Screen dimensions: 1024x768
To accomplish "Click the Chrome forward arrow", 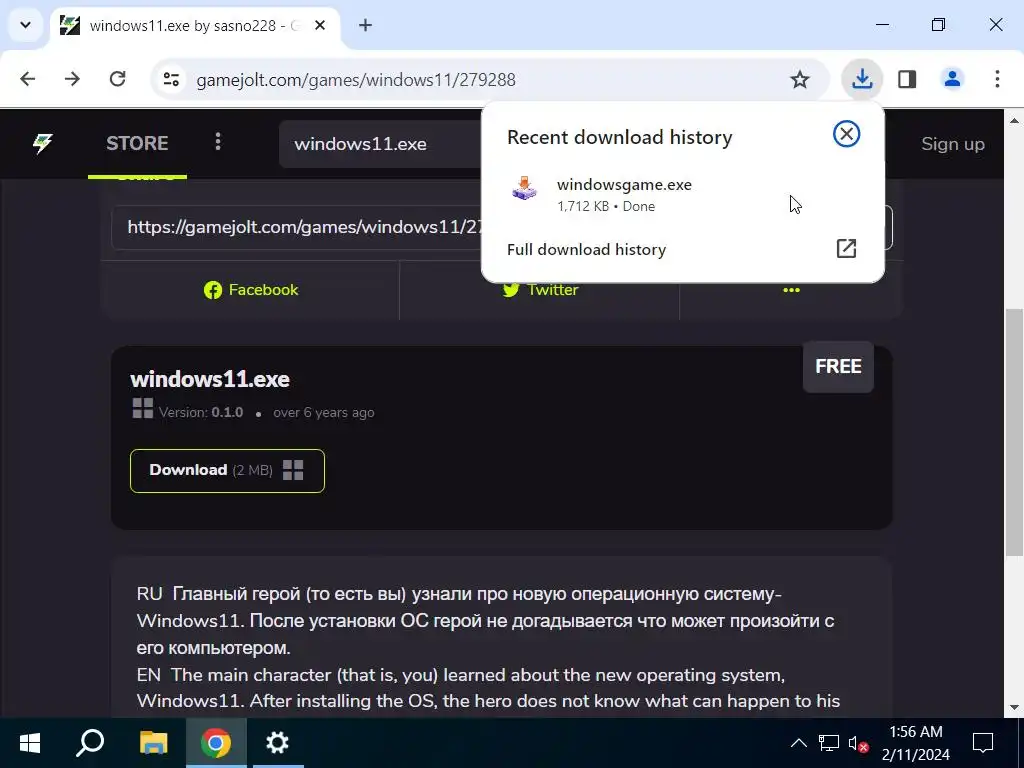I will [72, 80].
